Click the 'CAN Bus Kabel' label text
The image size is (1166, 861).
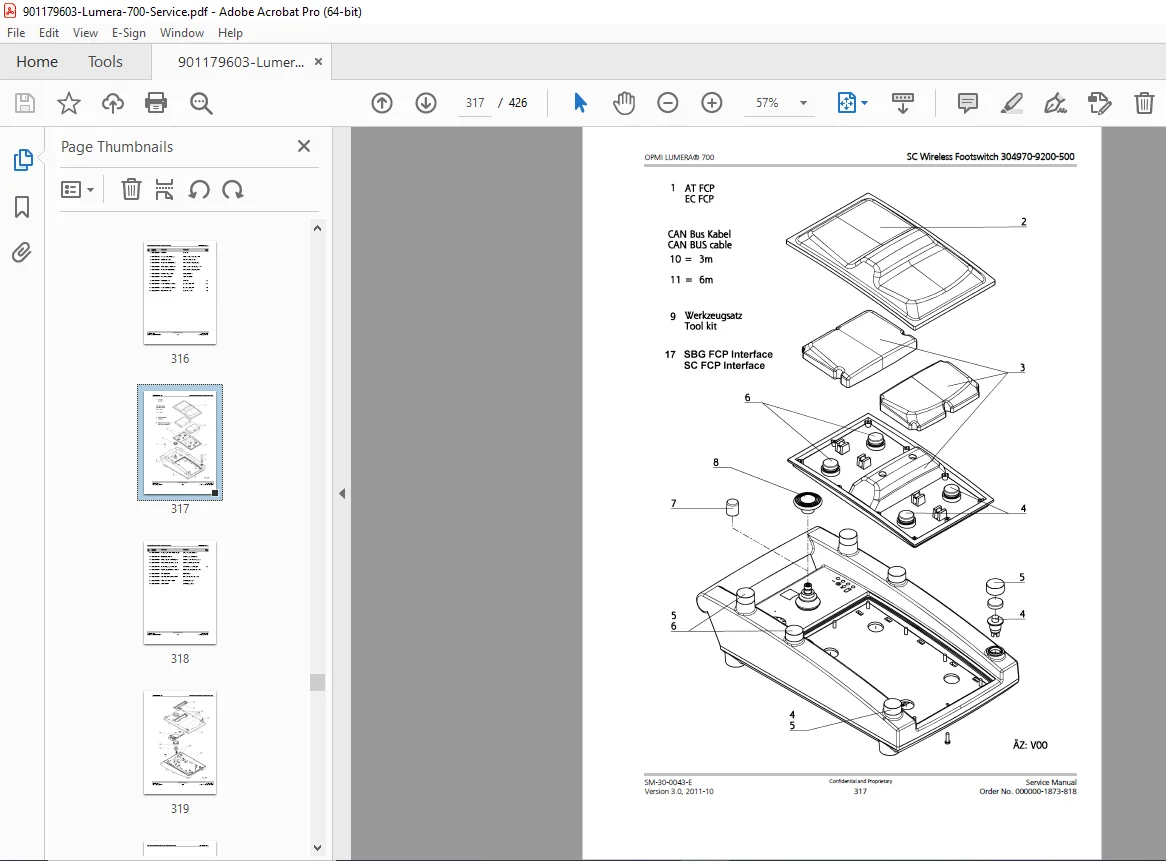coord(699,234)
